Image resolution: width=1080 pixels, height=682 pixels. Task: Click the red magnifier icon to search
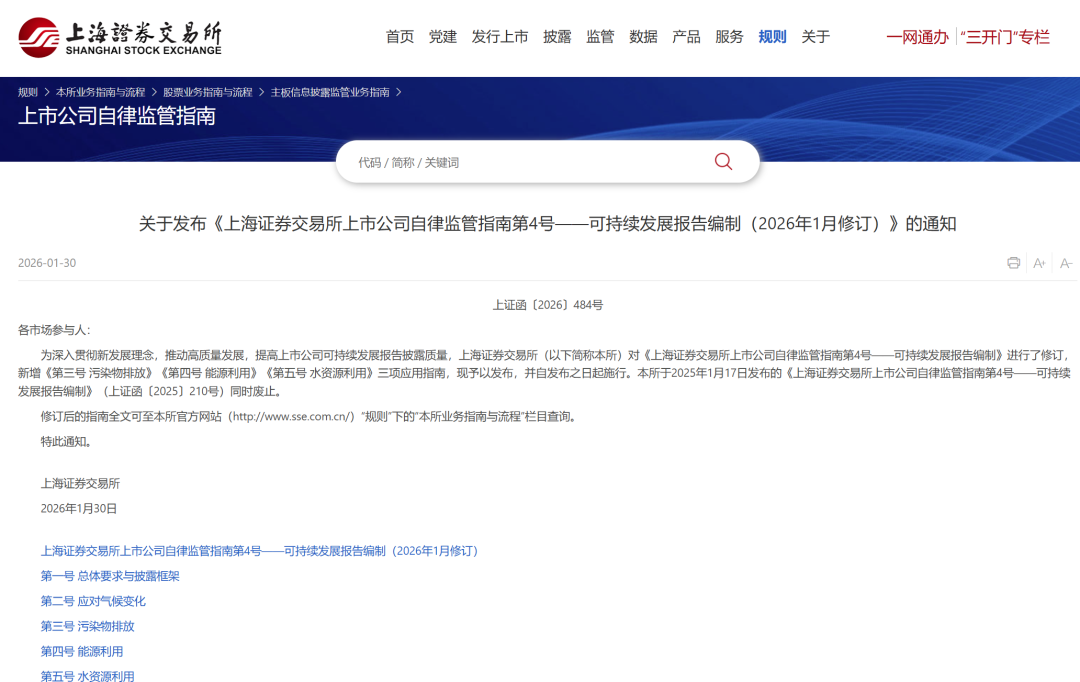click(x=722, y=161)
